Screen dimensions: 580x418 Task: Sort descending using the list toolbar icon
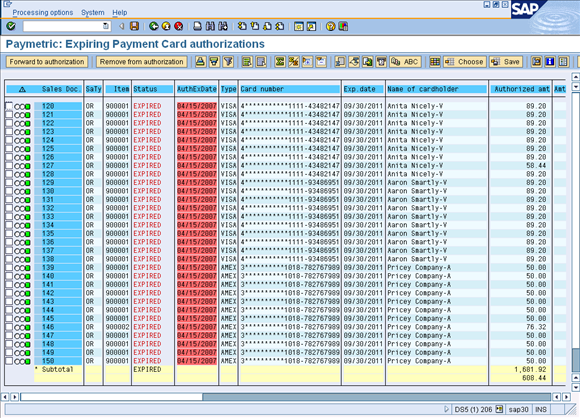(214, 62)
